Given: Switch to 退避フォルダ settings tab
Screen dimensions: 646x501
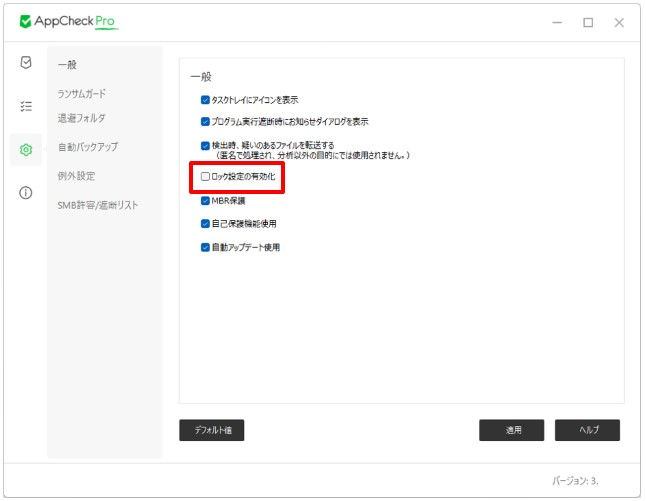Looking at the screenshot, I should point(81,118).
